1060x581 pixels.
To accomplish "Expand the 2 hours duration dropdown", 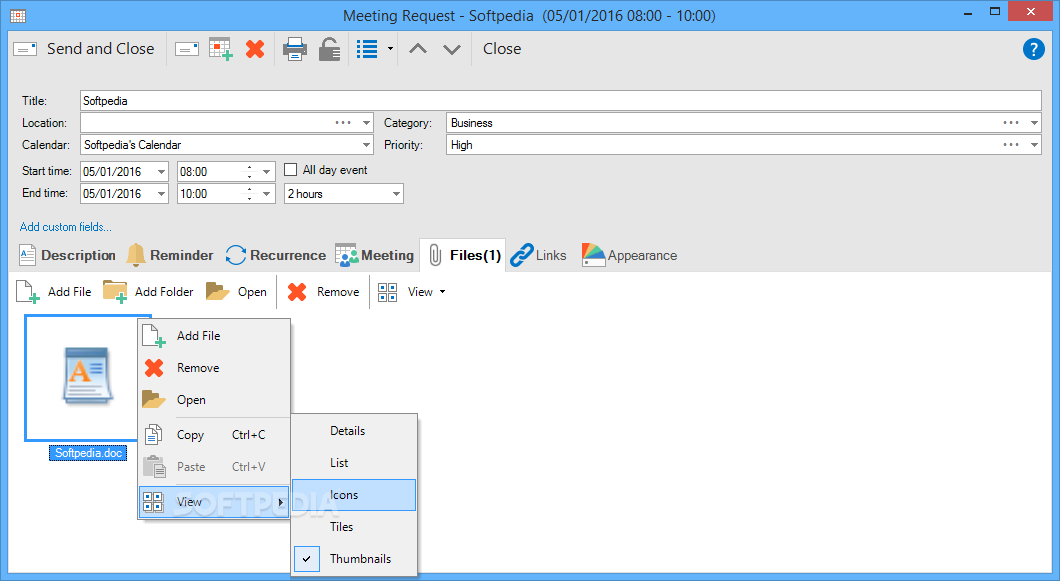I will (396, 193).
